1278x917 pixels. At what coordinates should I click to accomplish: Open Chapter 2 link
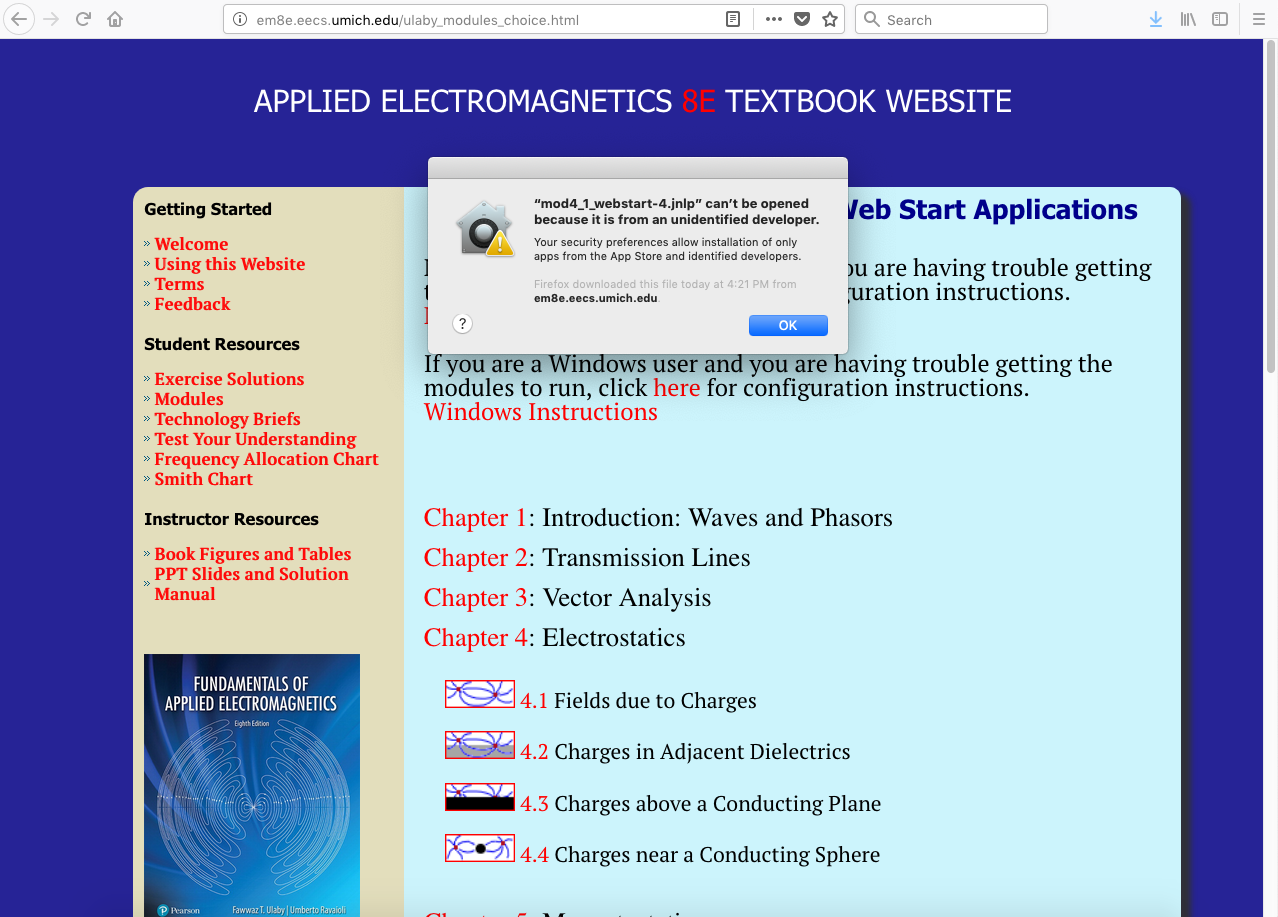tap(475, 558)
